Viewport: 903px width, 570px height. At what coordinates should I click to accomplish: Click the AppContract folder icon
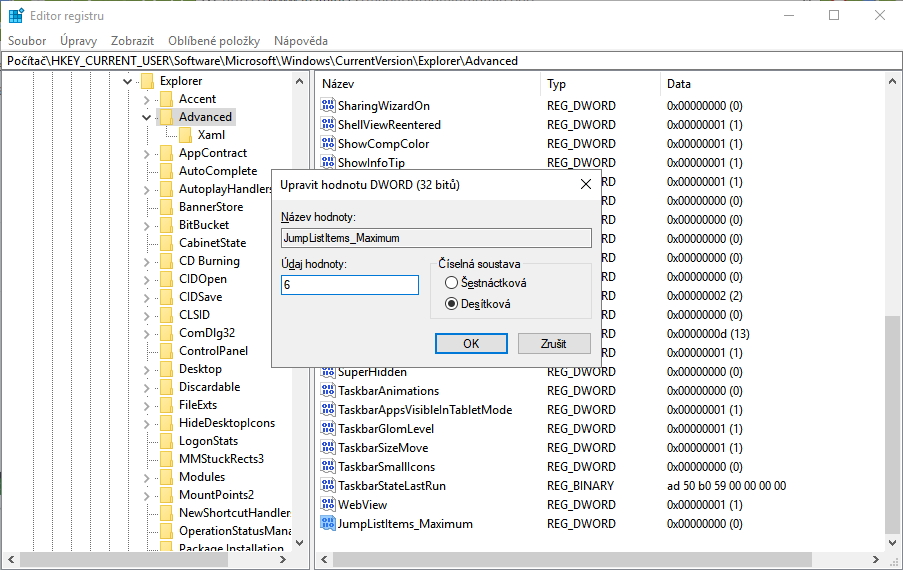(x=166, y=153)
